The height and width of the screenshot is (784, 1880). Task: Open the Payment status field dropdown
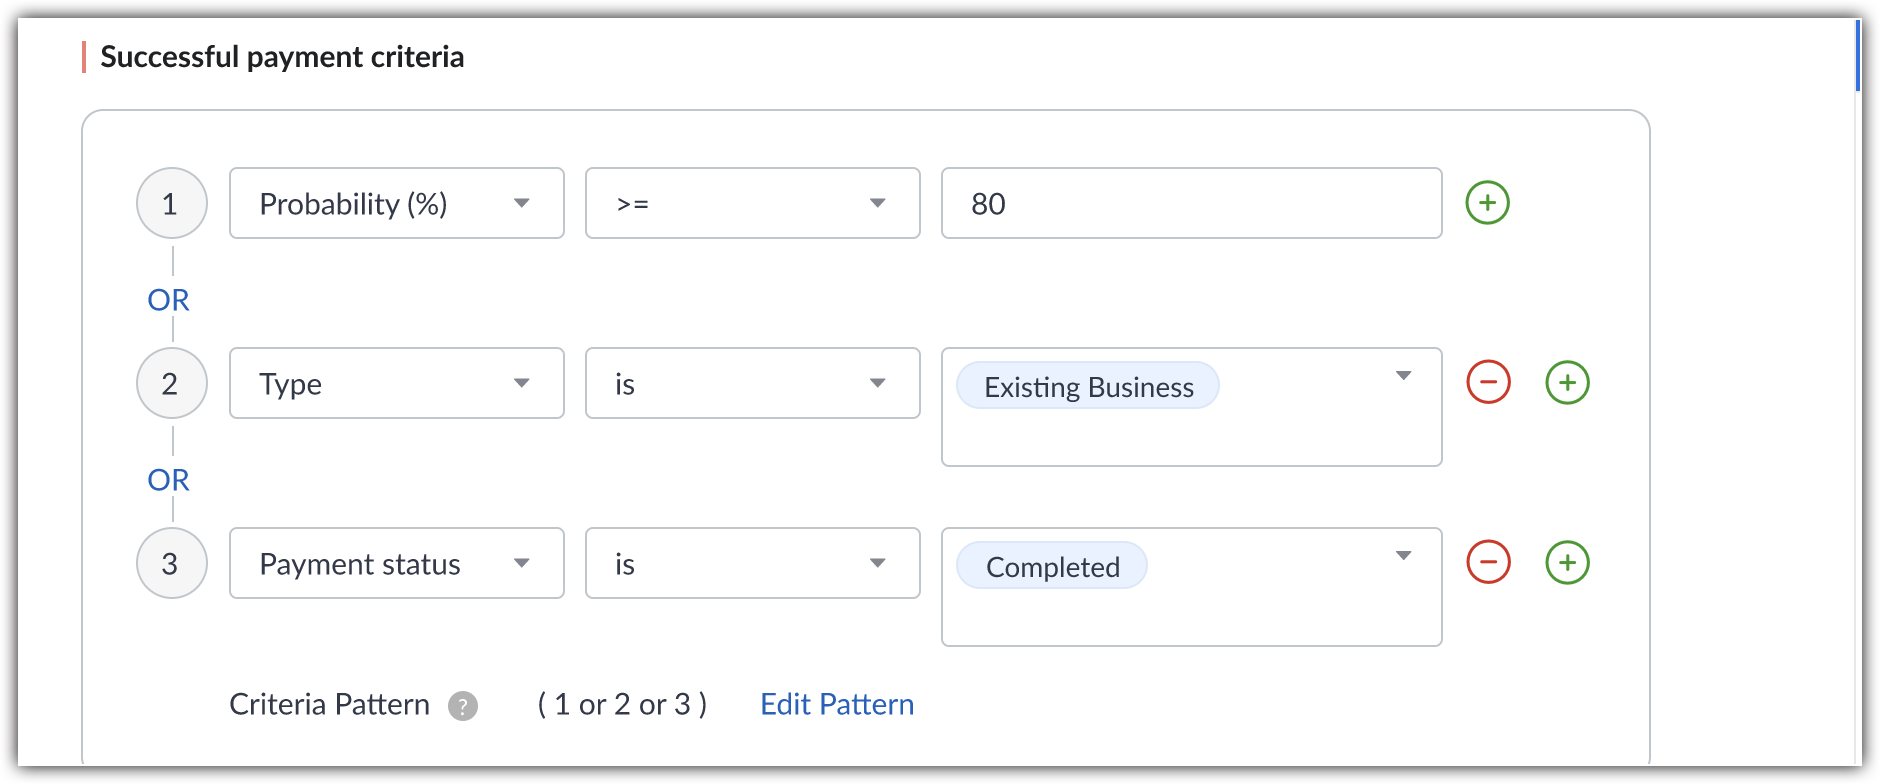pos(396,563)
